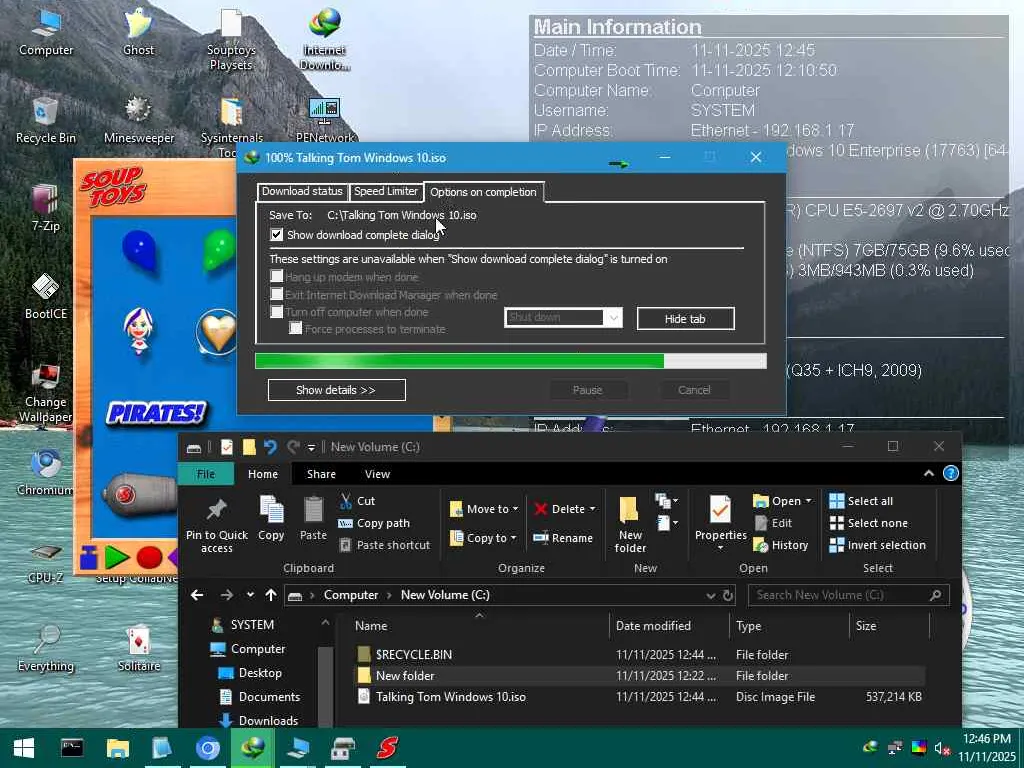The width and height of the screenshot is (1024, 768).
Task: Click the Cancel download button
Action: click(694, 390)
